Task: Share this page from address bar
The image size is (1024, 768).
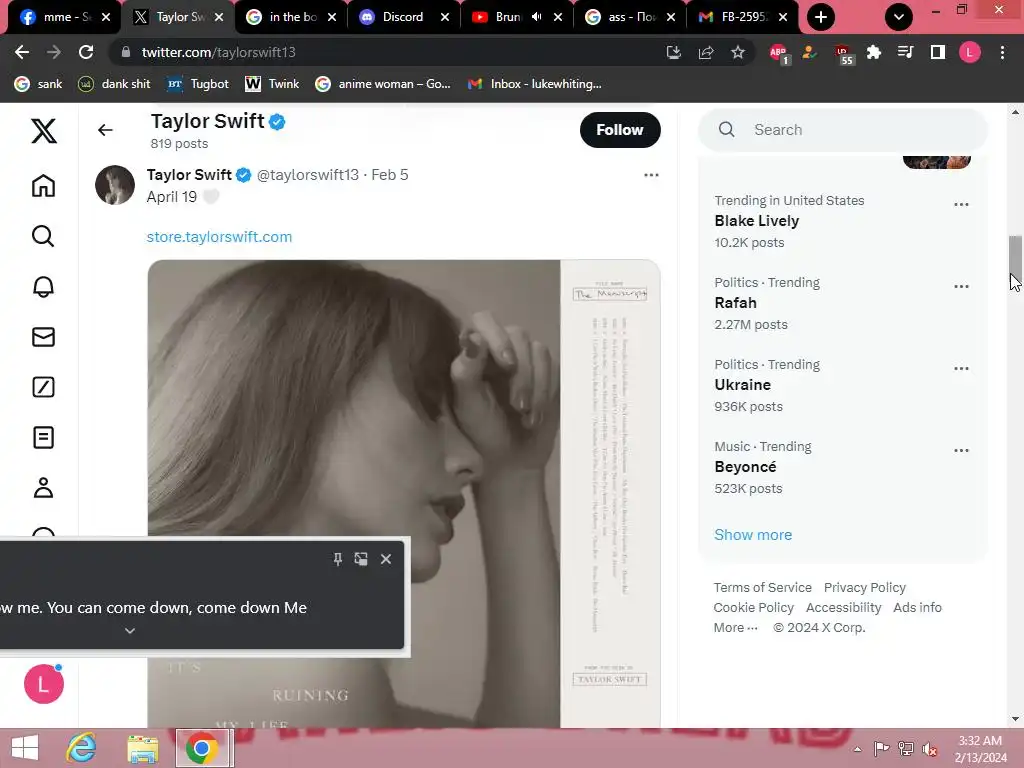Action: [706, 52]
